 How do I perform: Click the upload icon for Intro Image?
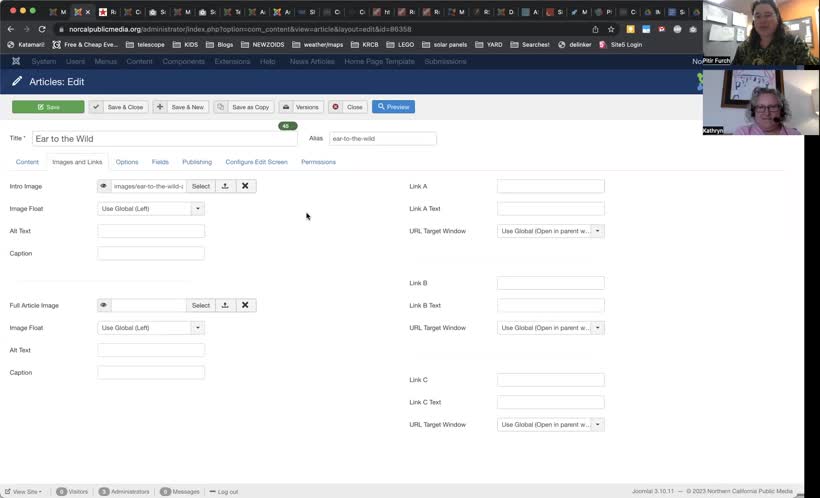coord(225,186)
